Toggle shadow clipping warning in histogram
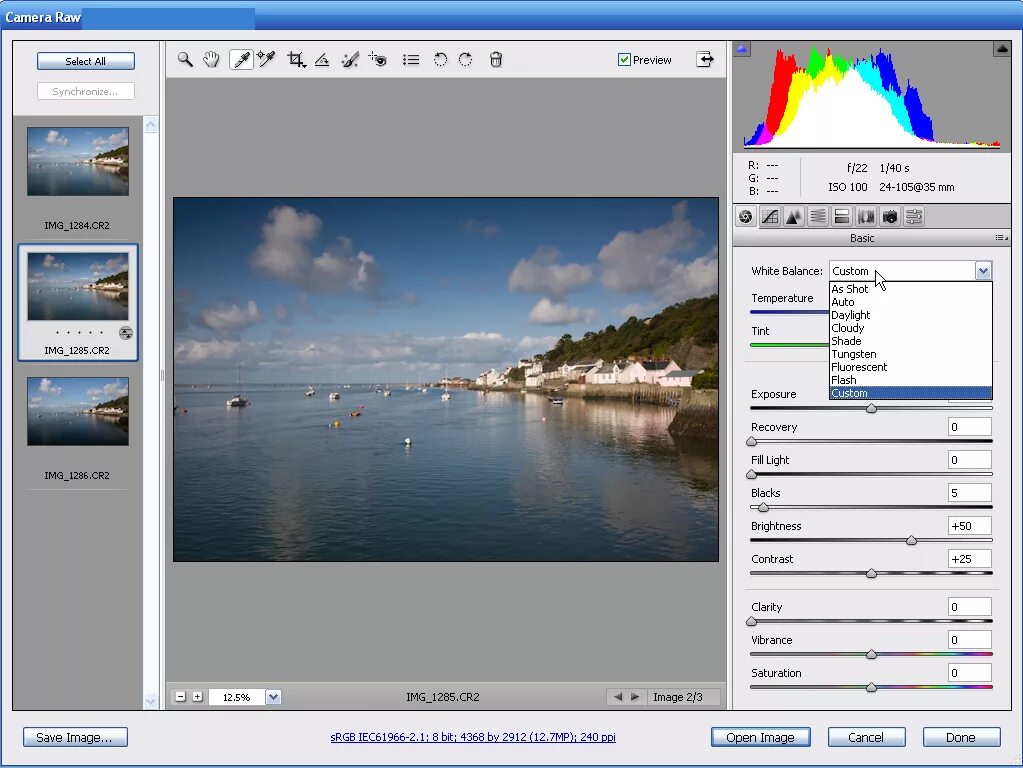The height and width of the screenshot is (768, 1023). (742, 48)
